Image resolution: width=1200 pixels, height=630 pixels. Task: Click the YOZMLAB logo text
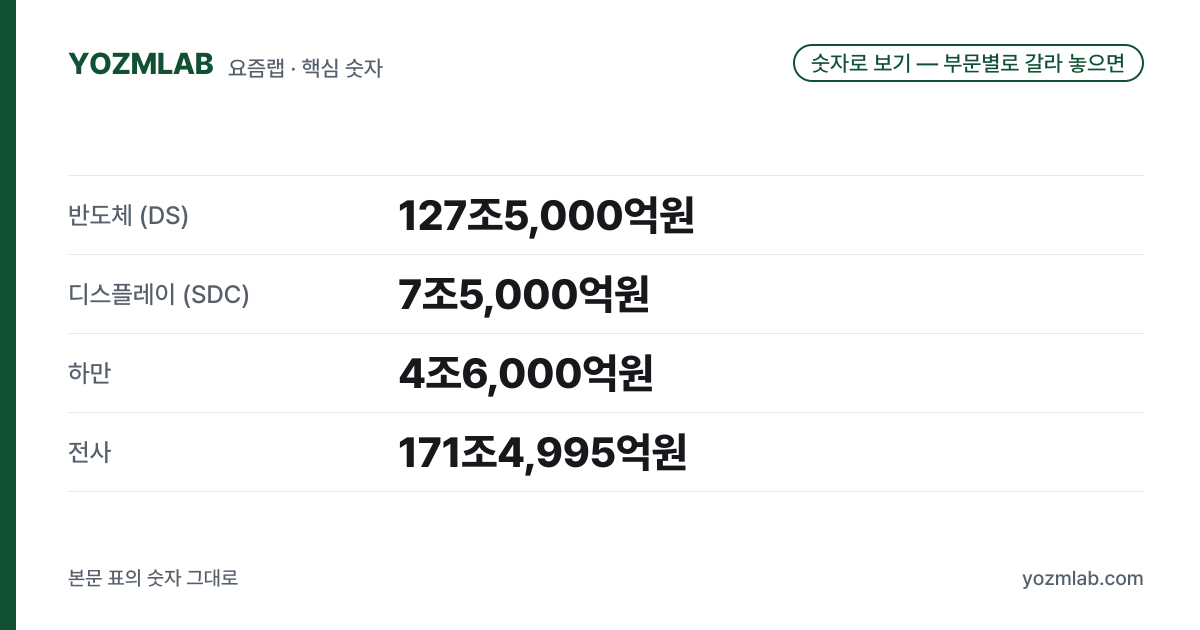coord(141,64)
